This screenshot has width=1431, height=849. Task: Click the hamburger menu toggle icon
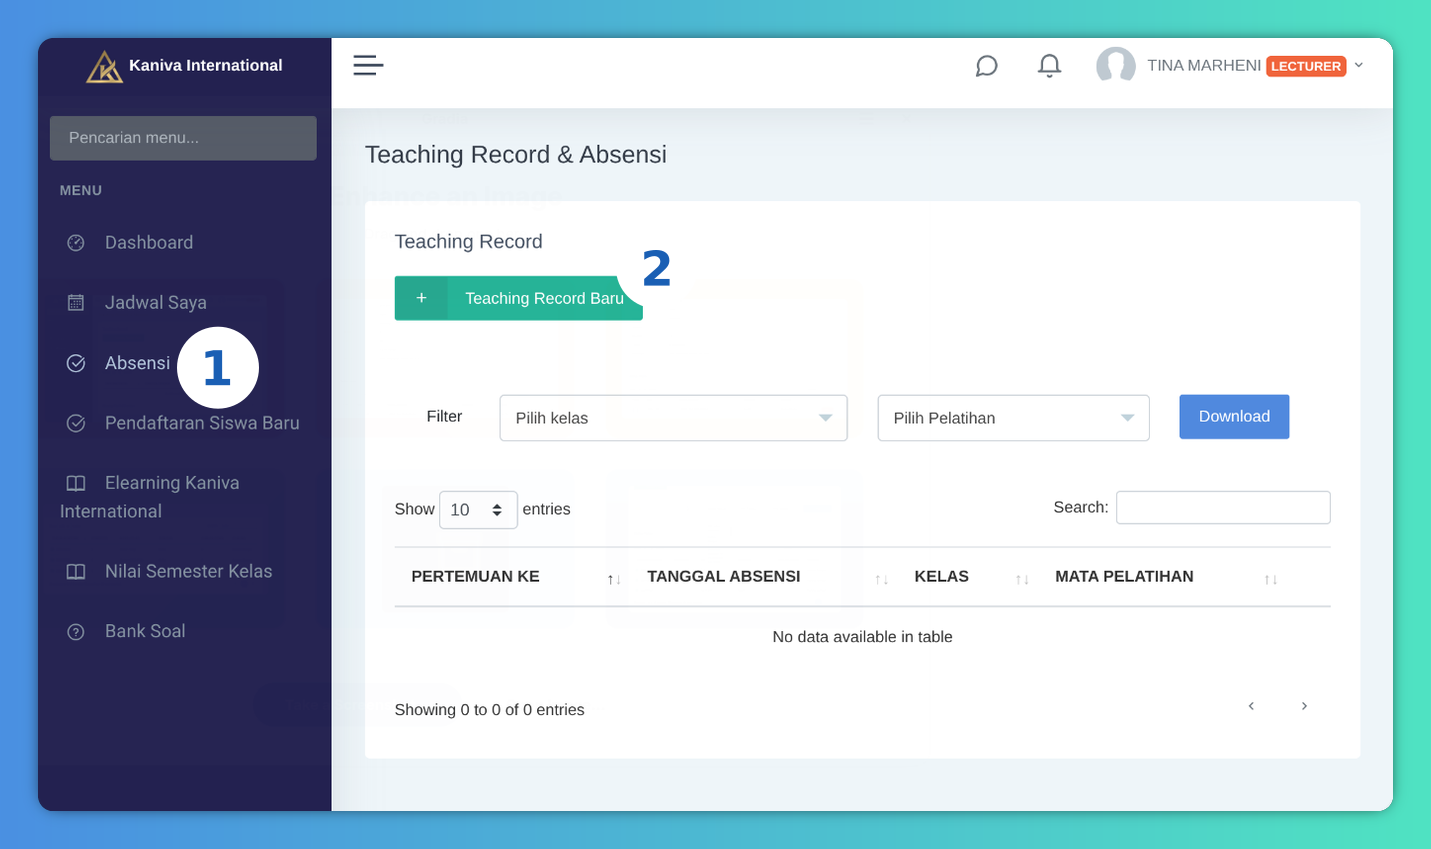tap(368, 66)
